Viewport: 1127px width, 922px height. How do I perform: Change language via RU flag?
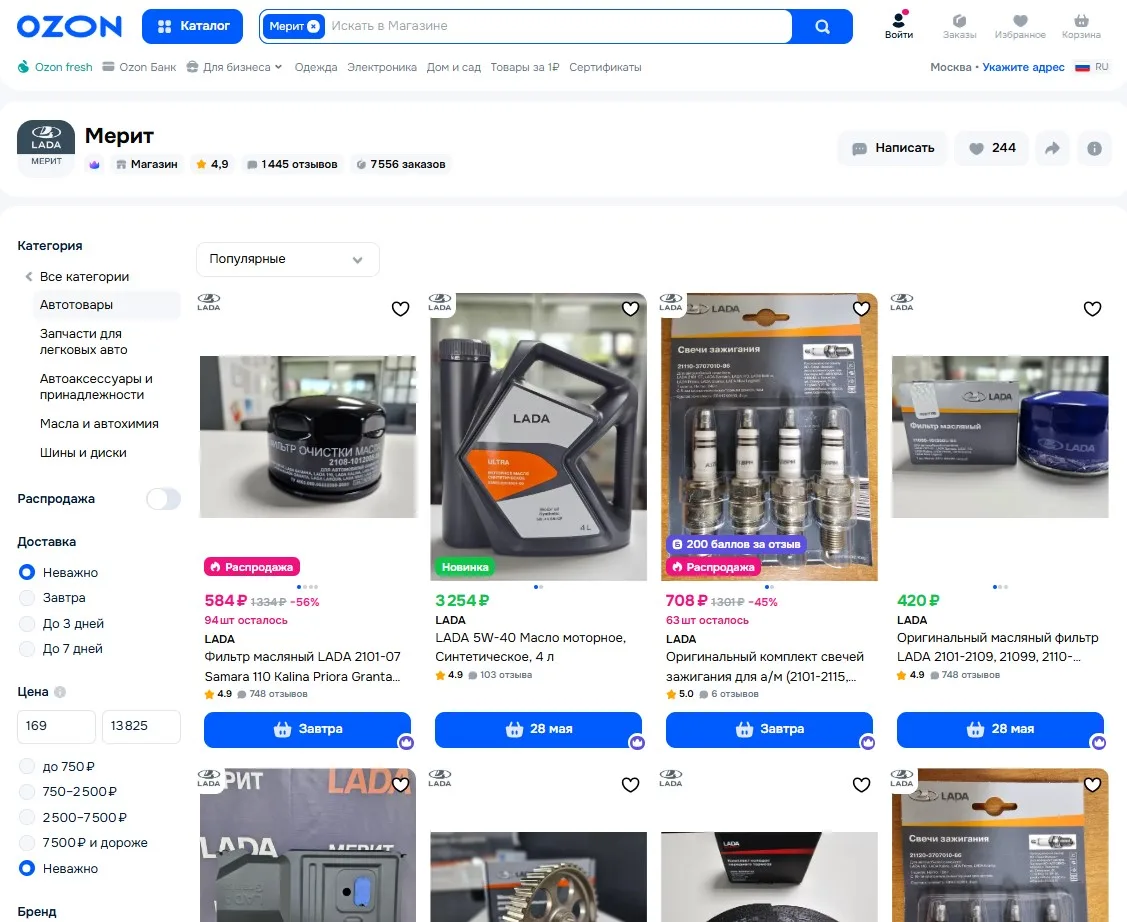click(1092, 67)
